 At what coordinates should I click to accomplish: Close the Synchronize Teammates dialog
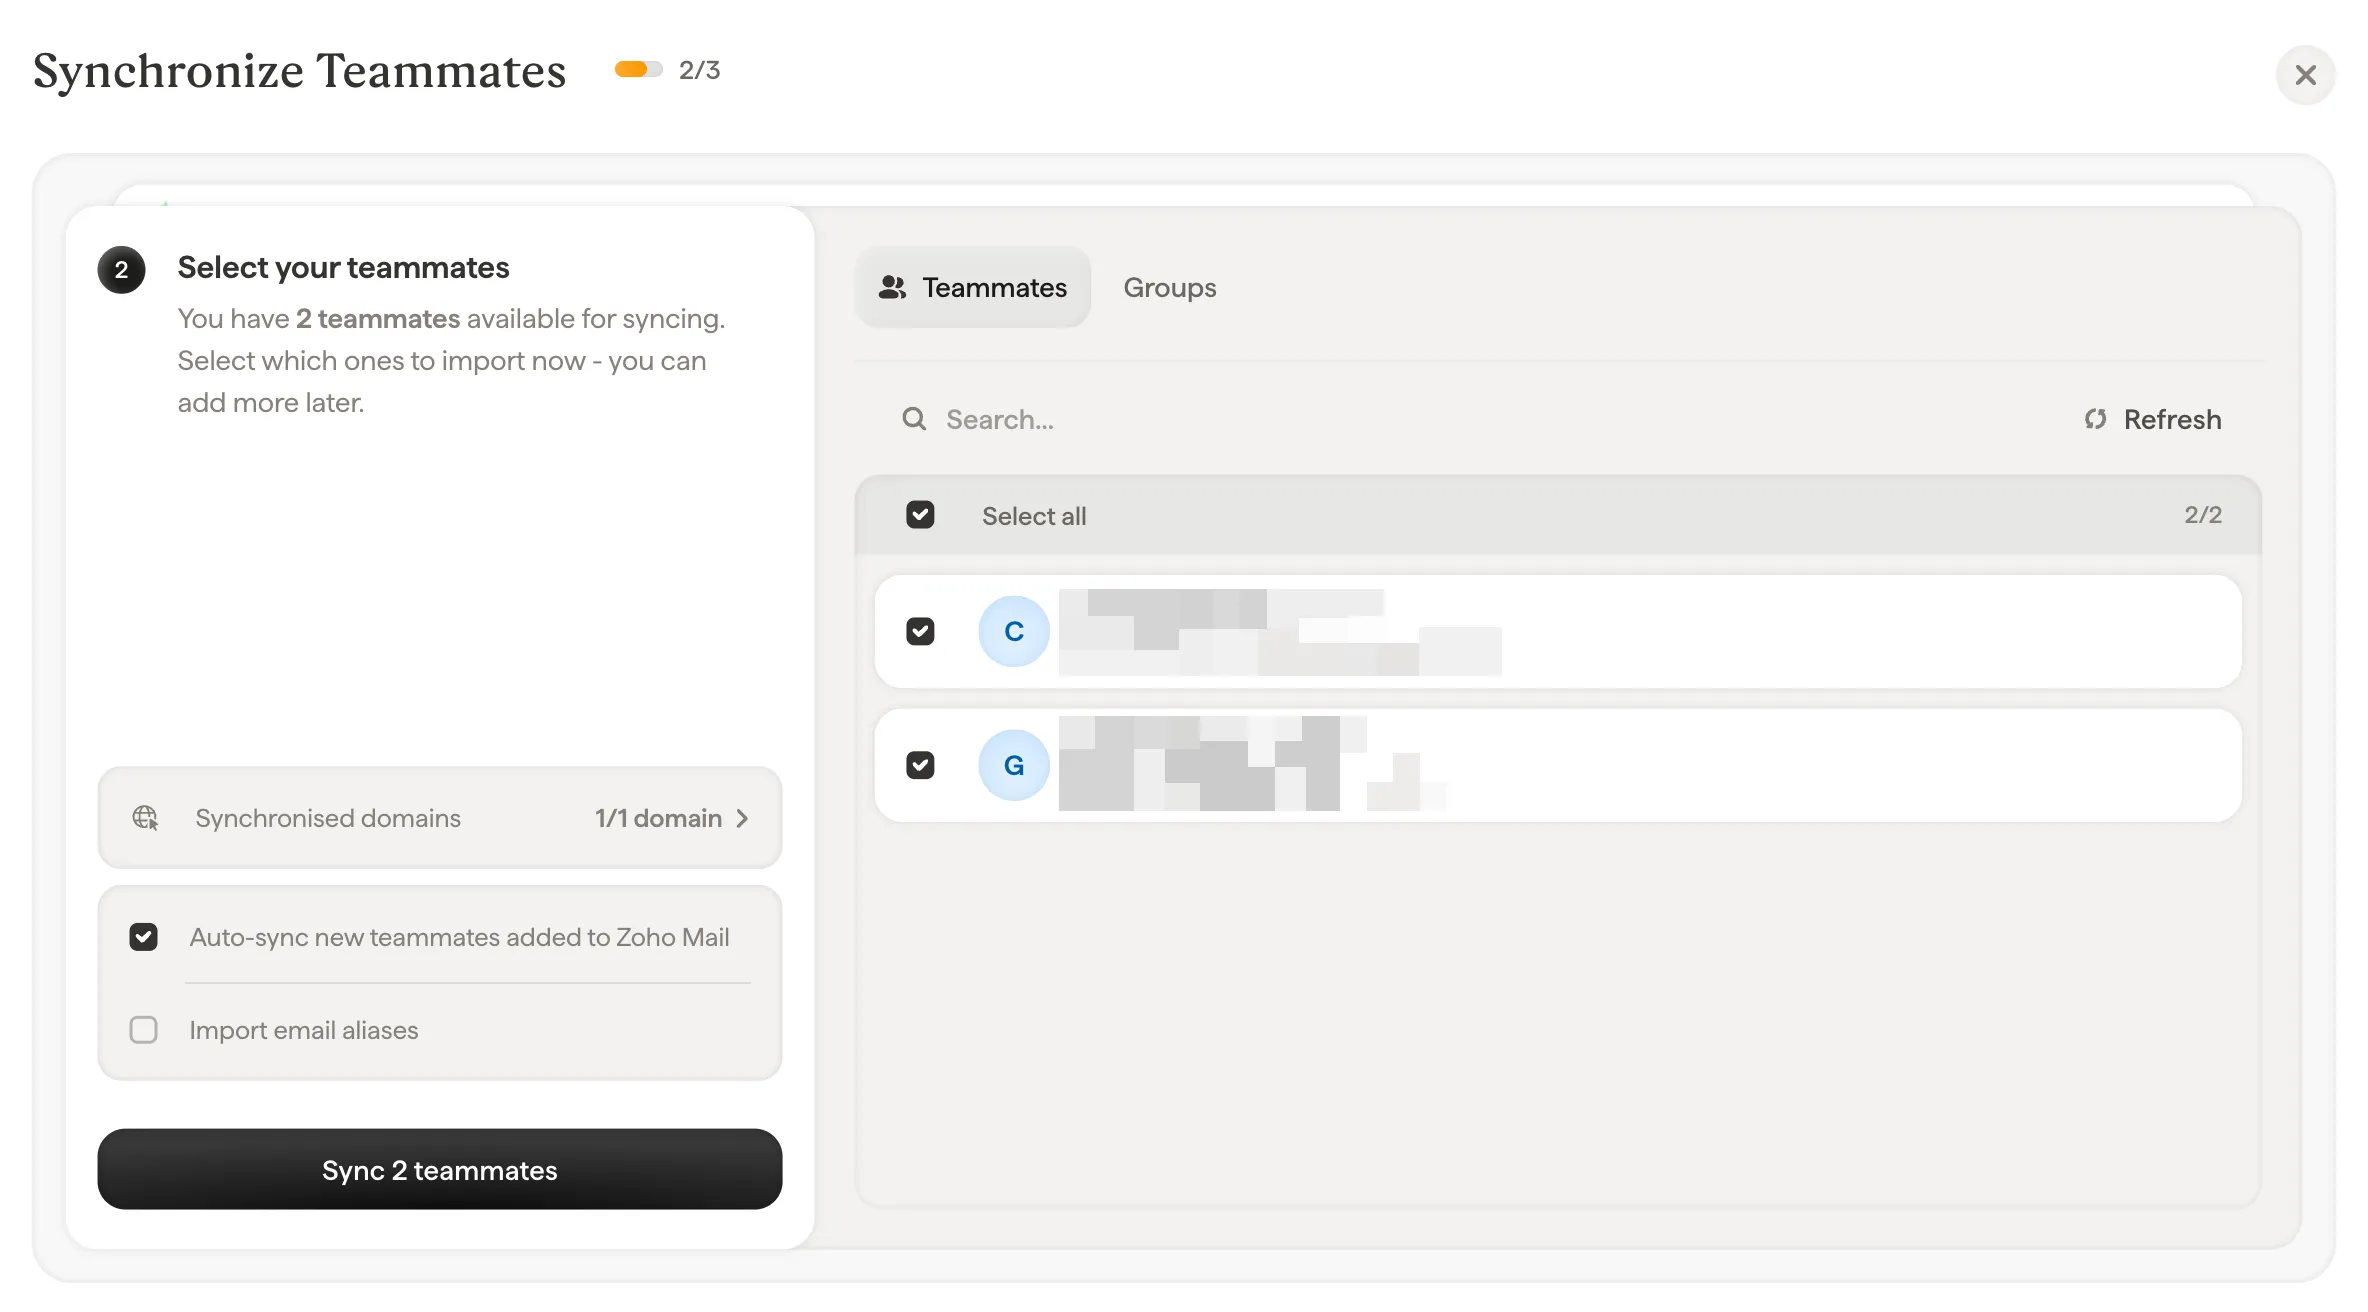point(2306,75)
